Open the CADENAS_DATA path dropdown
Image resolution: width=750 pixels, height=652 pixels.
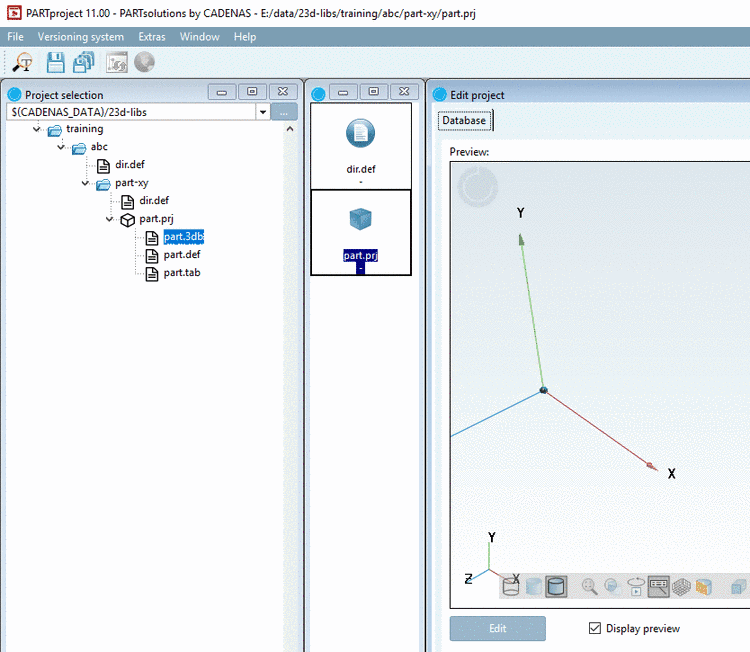point(263,112)
